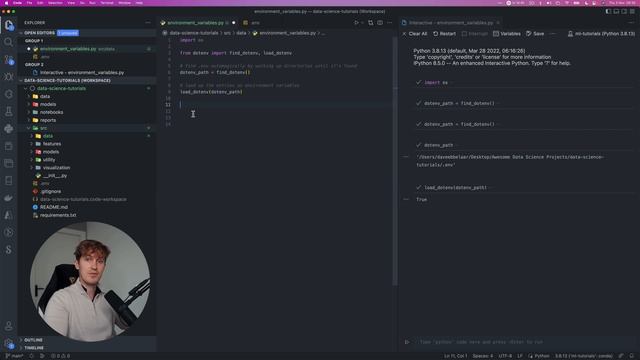Open the dropdown arrow beside run icon
The height and width of the screenshot is (360, 640).
click(362, 23)
